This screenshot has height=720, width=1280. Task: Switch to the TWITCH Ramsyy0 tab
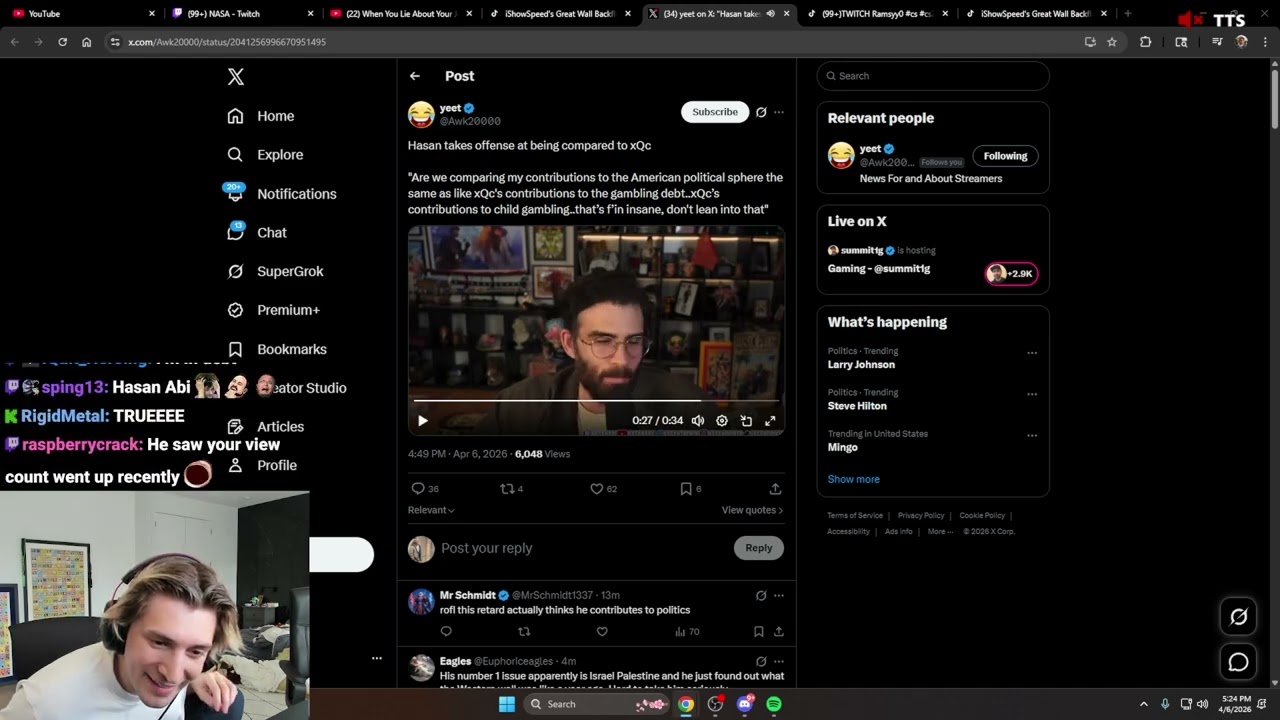876,14
